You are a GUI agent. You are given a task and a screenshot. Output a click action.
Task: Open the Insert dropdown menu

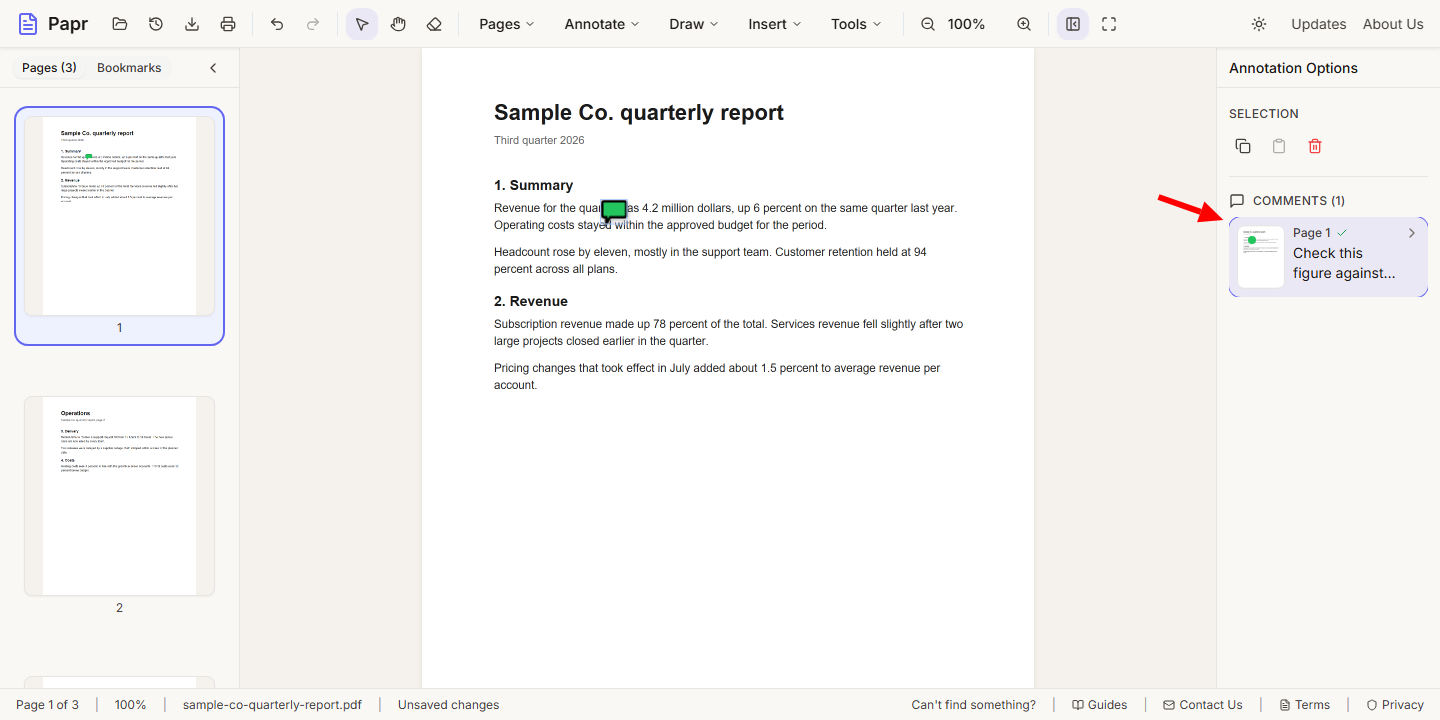pyautogui.click(x=775, y=24)
